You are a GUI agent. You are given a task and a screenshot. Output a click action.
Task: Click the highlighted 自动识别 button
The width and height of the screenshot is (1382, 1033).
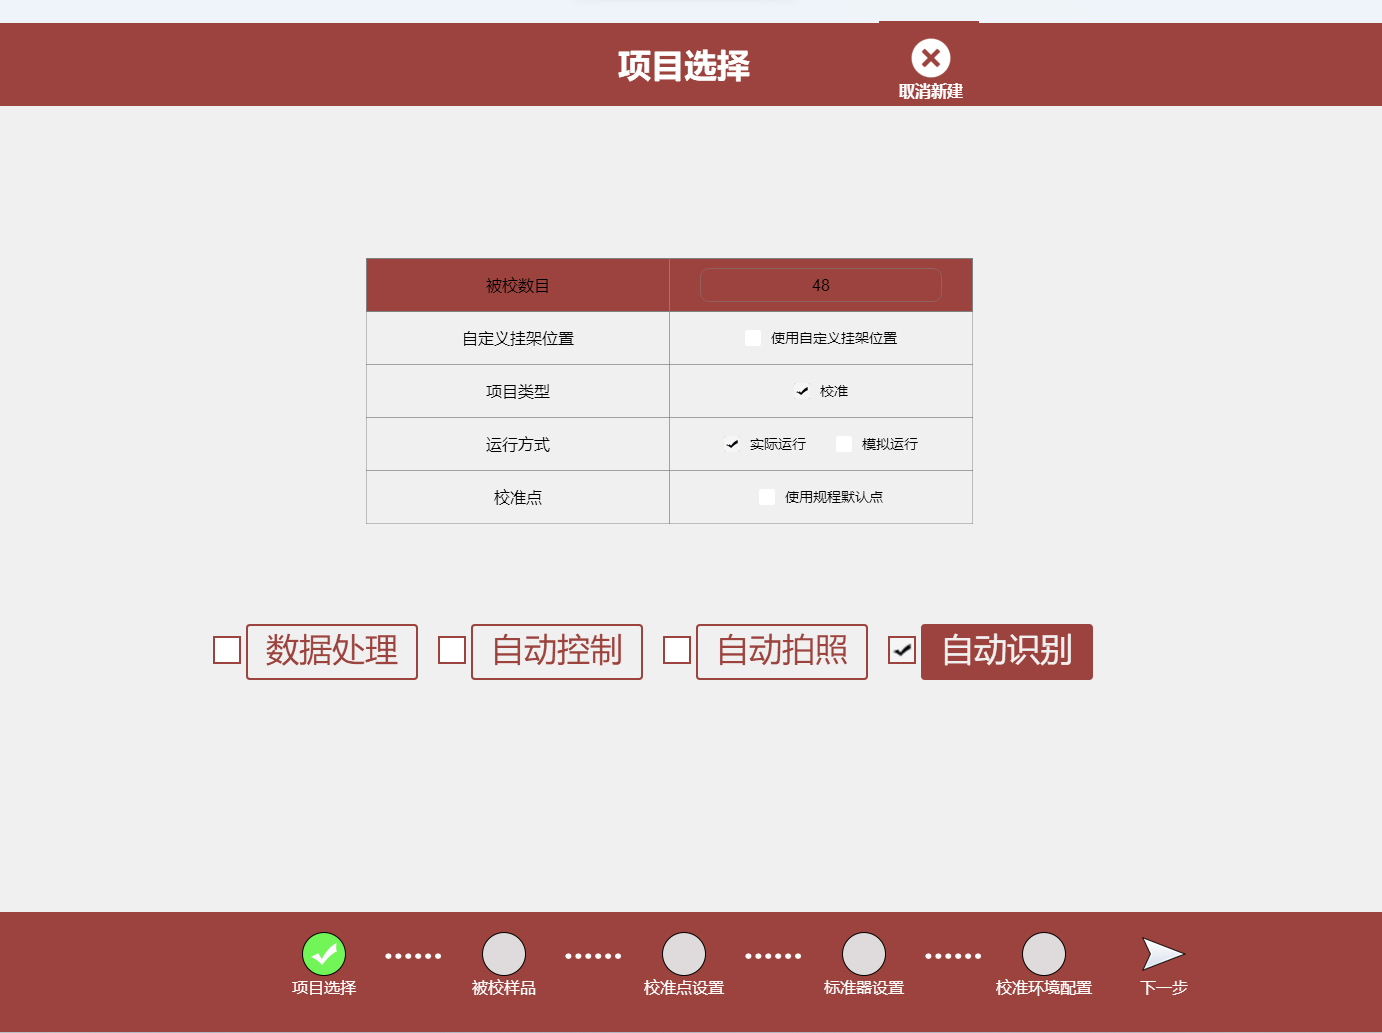(x=1007, y=651)
